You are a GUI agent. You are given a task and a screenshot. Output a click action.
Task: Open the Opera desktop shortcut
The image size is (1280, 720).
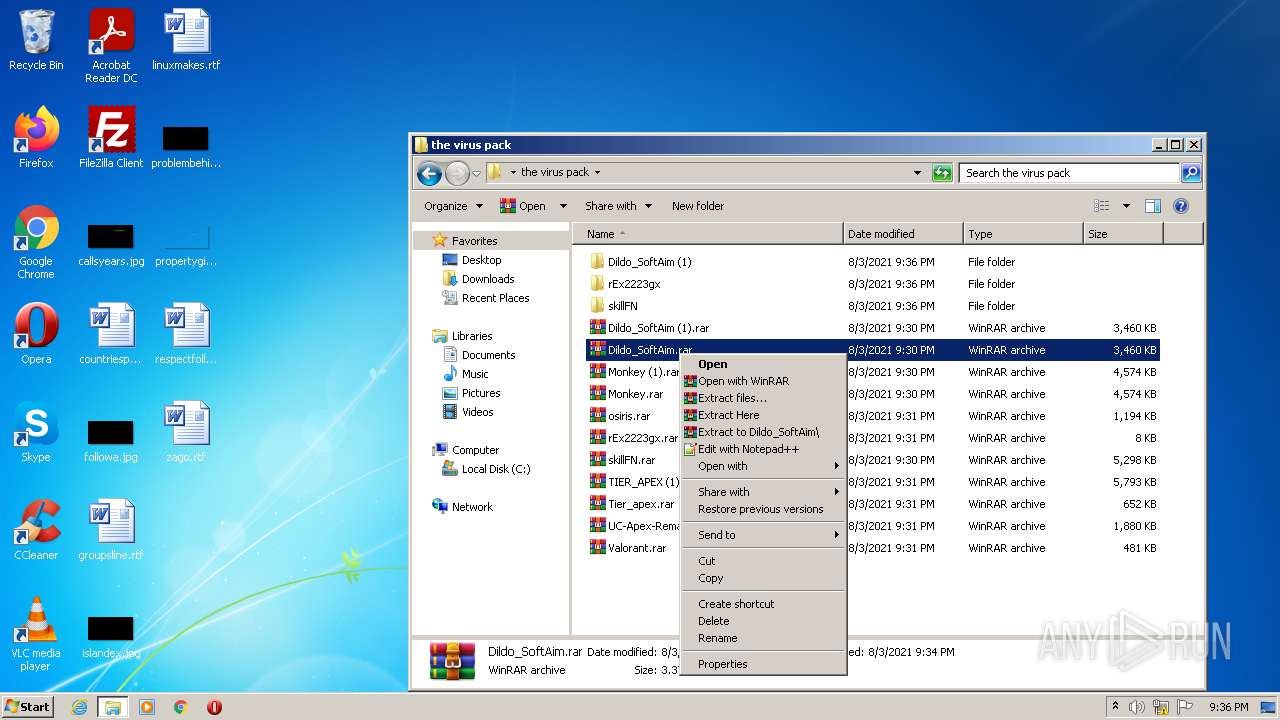36,334
